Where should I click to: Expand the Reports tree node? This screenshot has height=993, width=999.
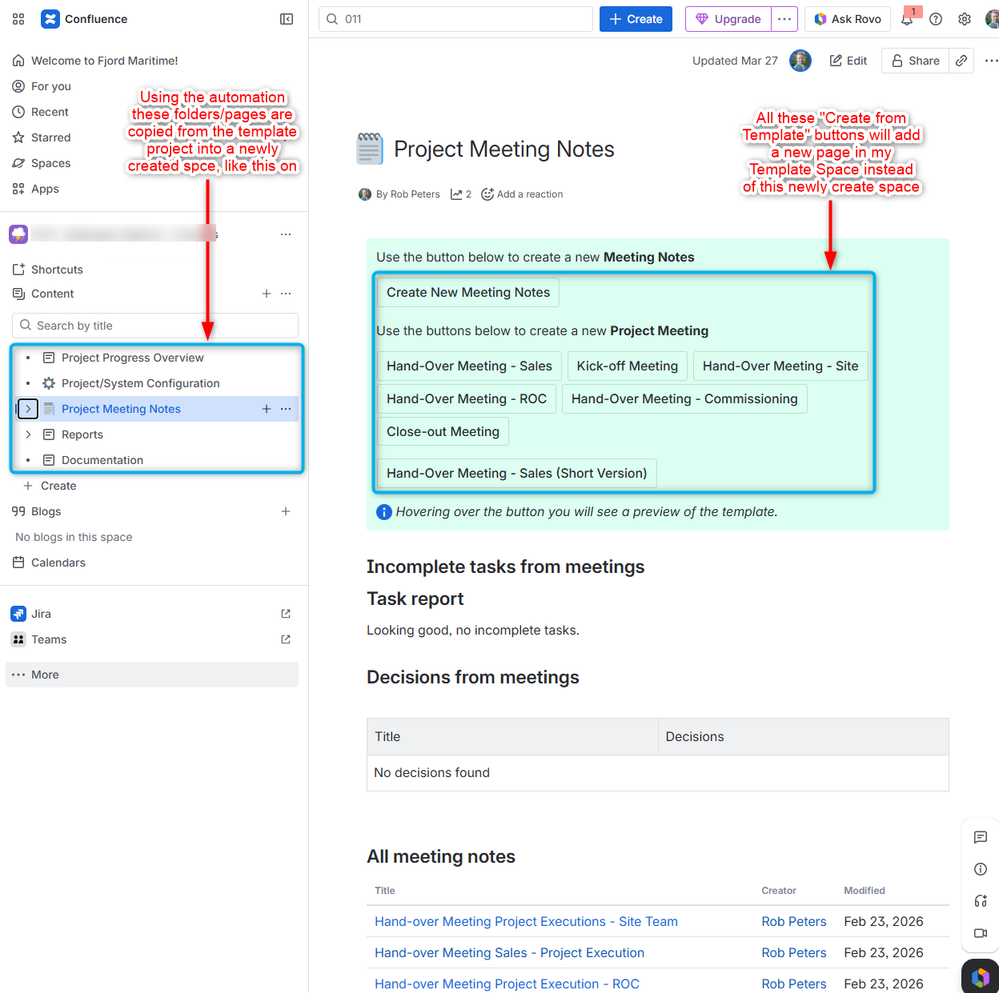pos(28,434)
